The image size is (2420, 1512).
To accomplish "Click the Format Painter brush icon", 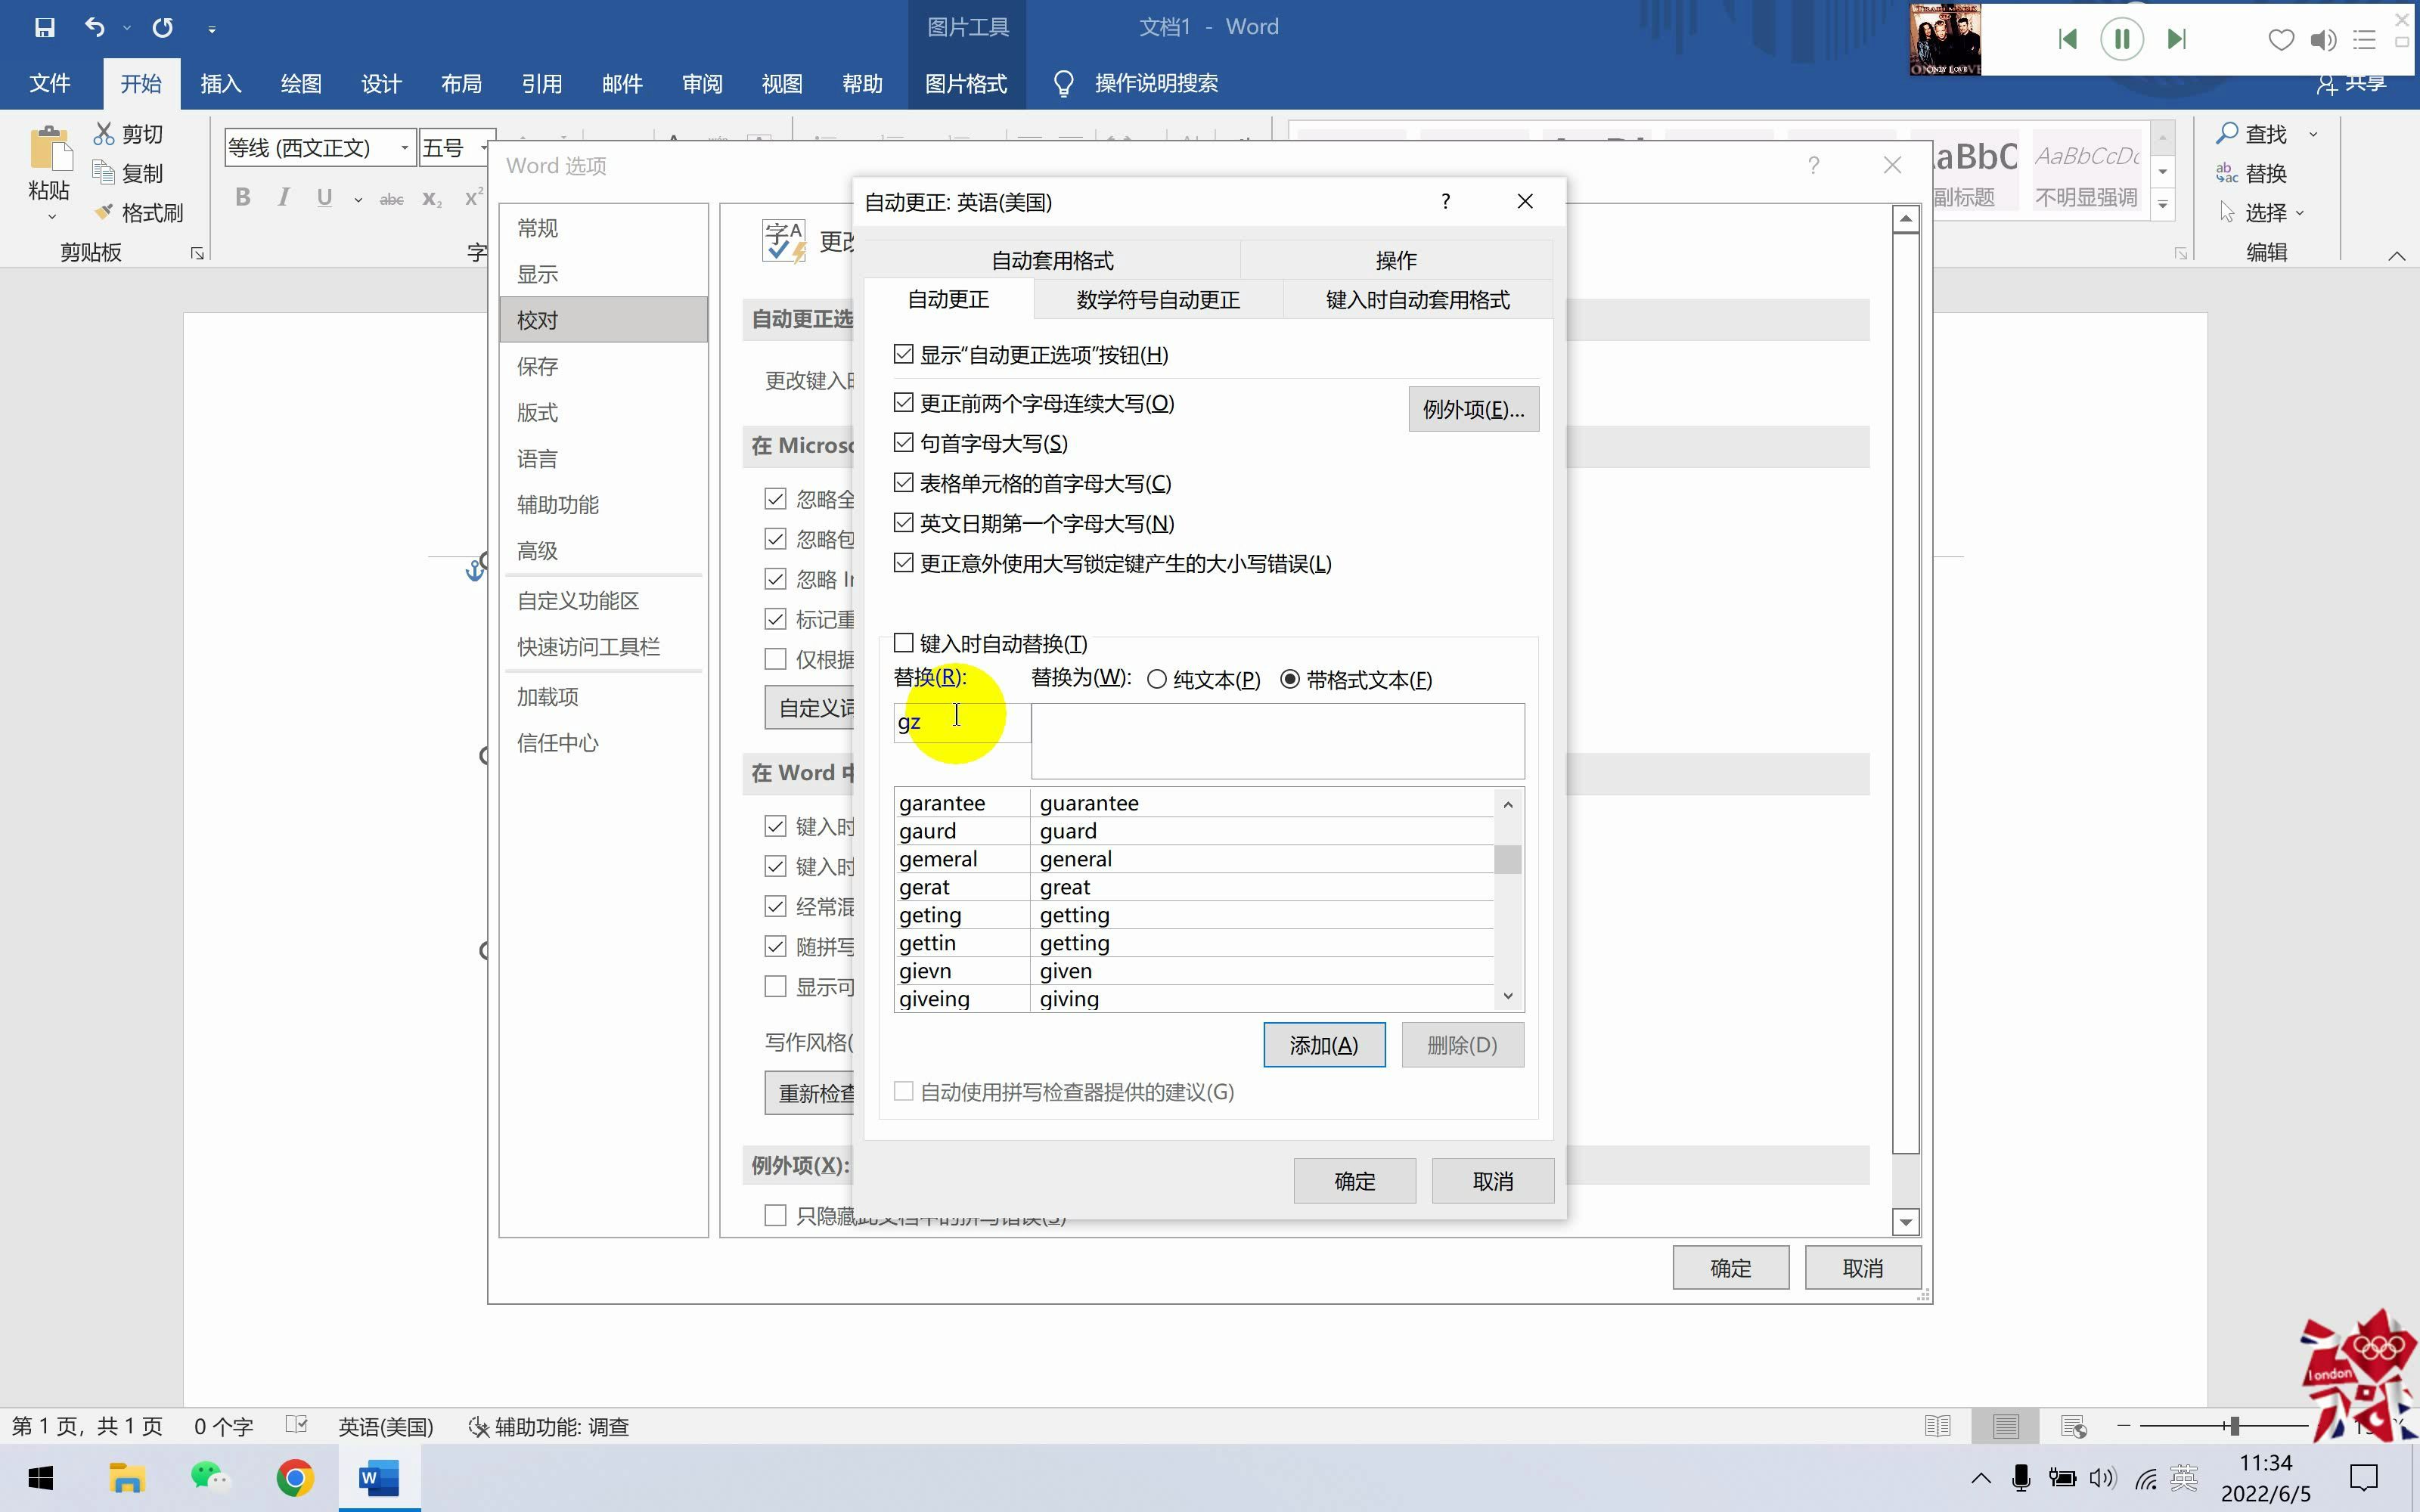I will (104, 212).
